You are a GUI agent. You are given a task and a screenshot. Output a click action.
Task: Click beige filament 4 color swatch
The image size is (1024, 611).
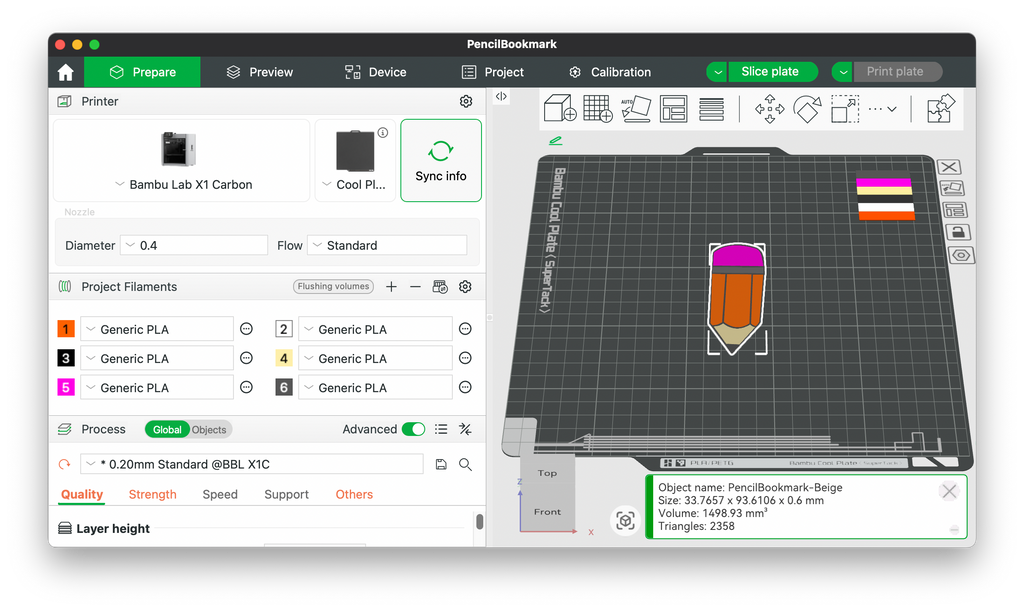click(x=283, y=358)
